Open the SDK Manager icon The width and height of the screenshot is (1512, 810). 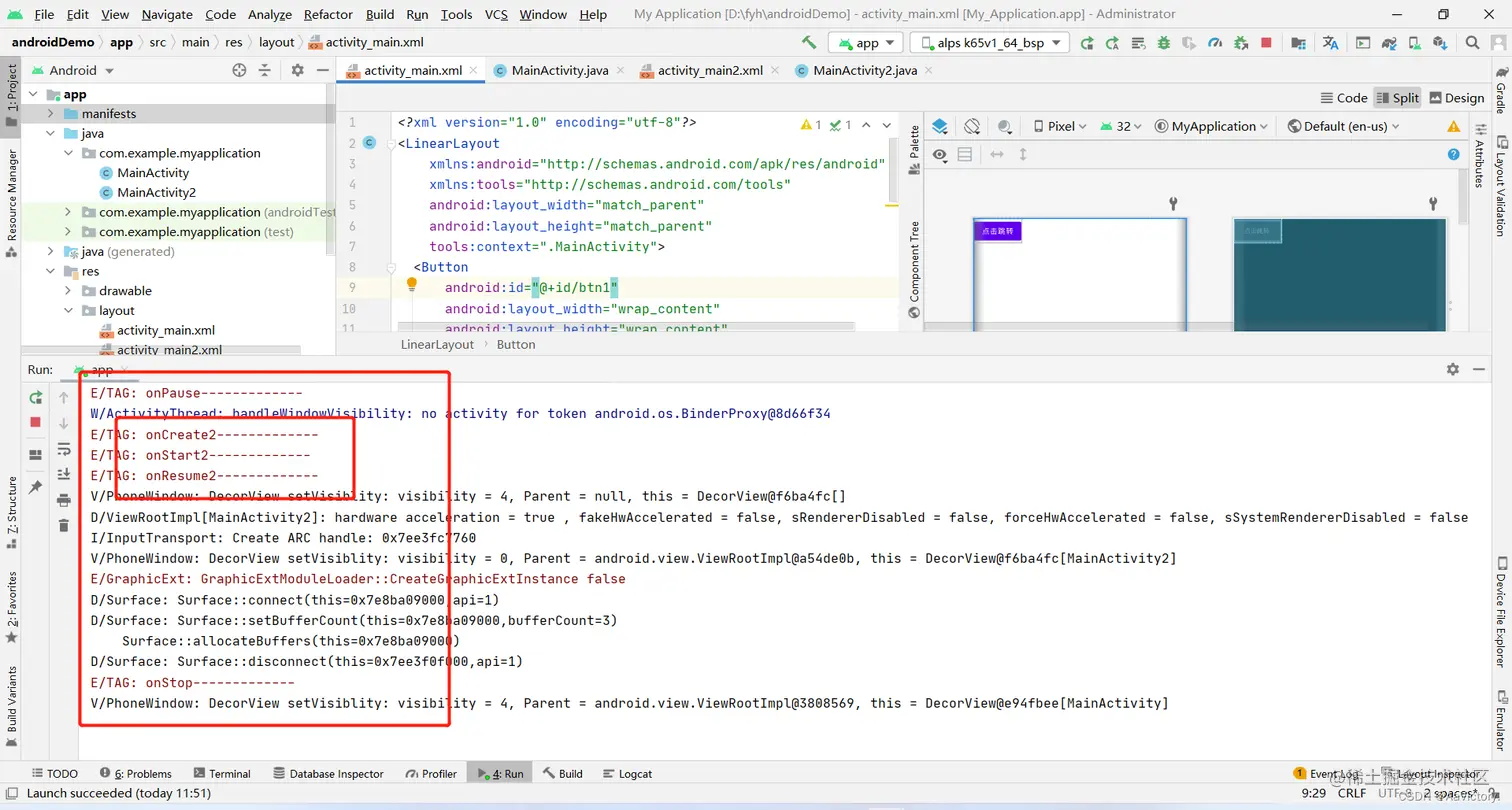click(x=1439, y=43)
